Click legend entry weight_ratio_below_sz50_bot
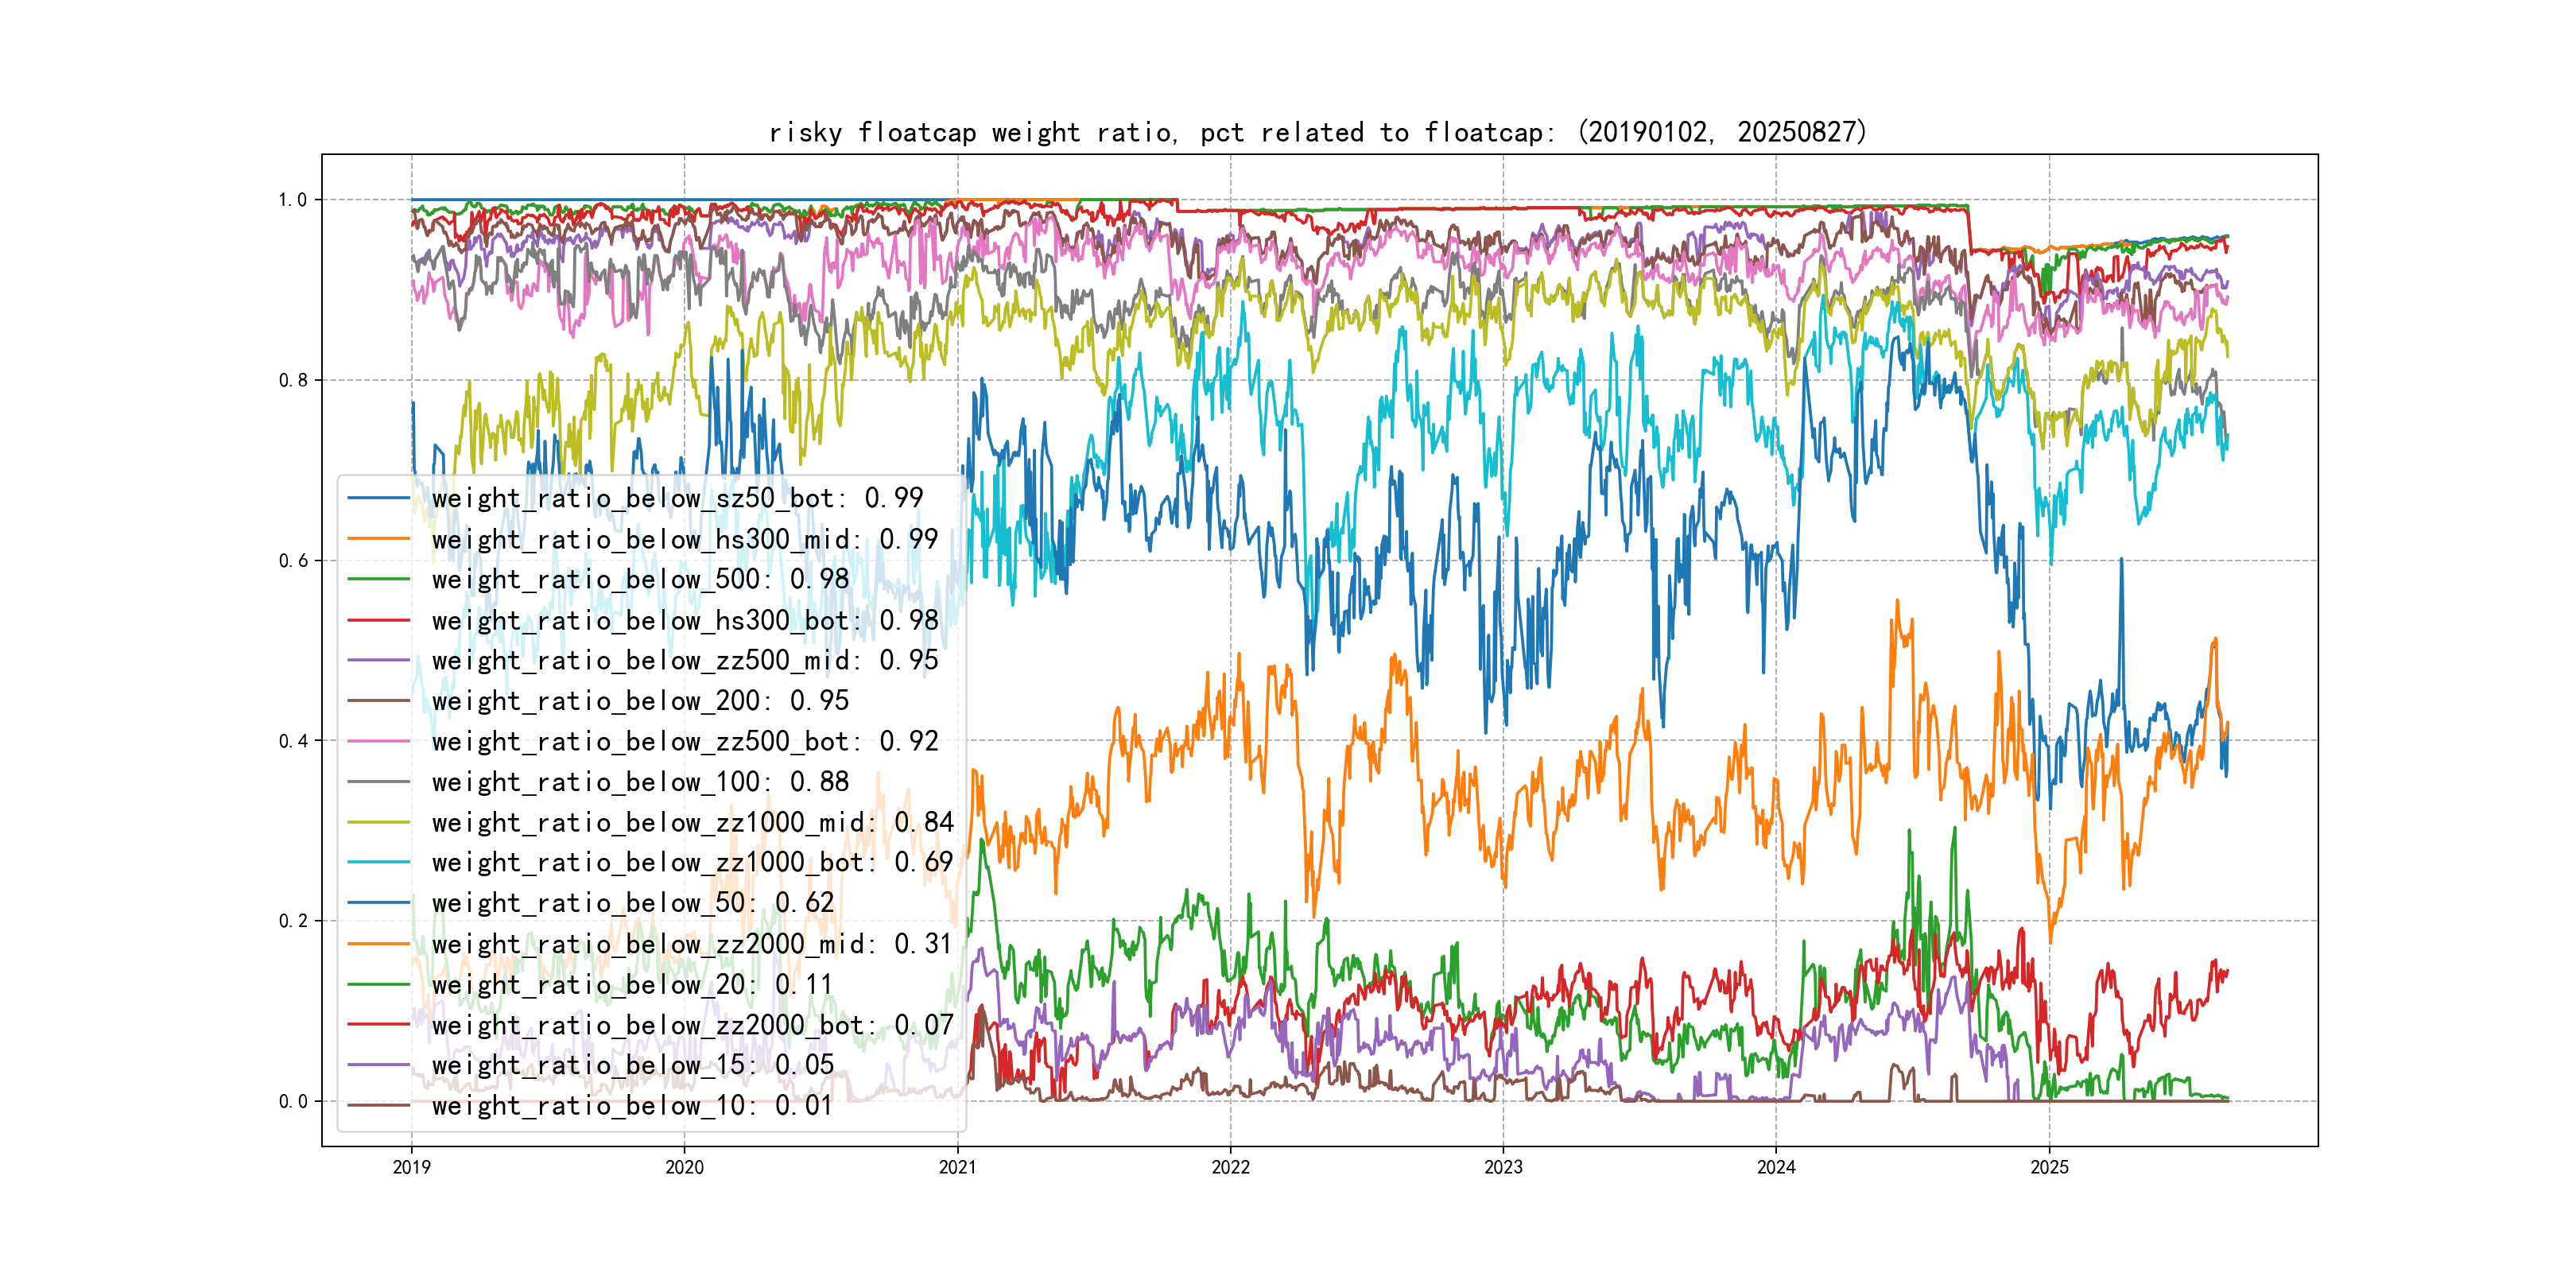 coord(677,498)
